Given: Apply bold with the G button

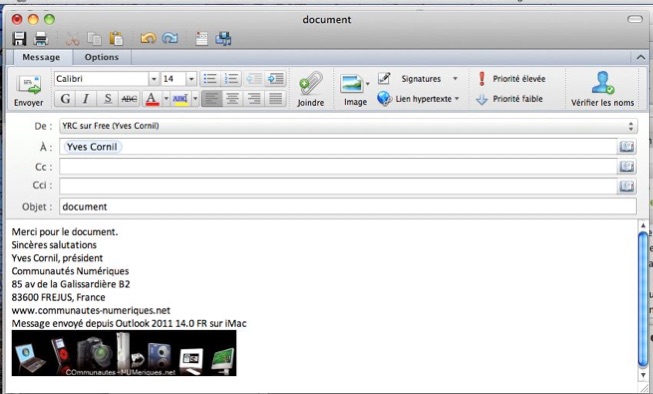Looking at the screenshot, I should [x=65, y=99].
